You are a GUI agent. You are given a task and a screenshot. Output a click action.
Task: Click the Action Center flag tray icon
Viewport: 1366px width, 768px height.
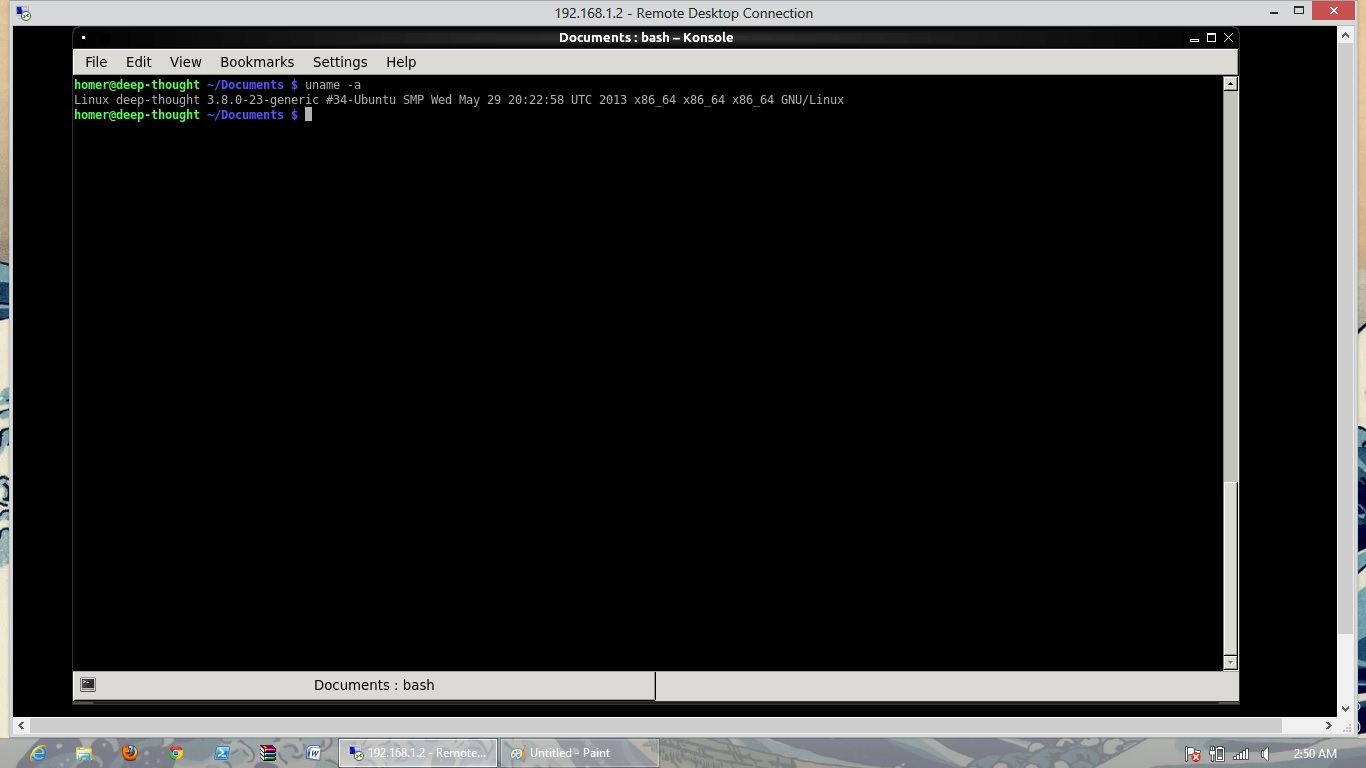(1193, 754)
